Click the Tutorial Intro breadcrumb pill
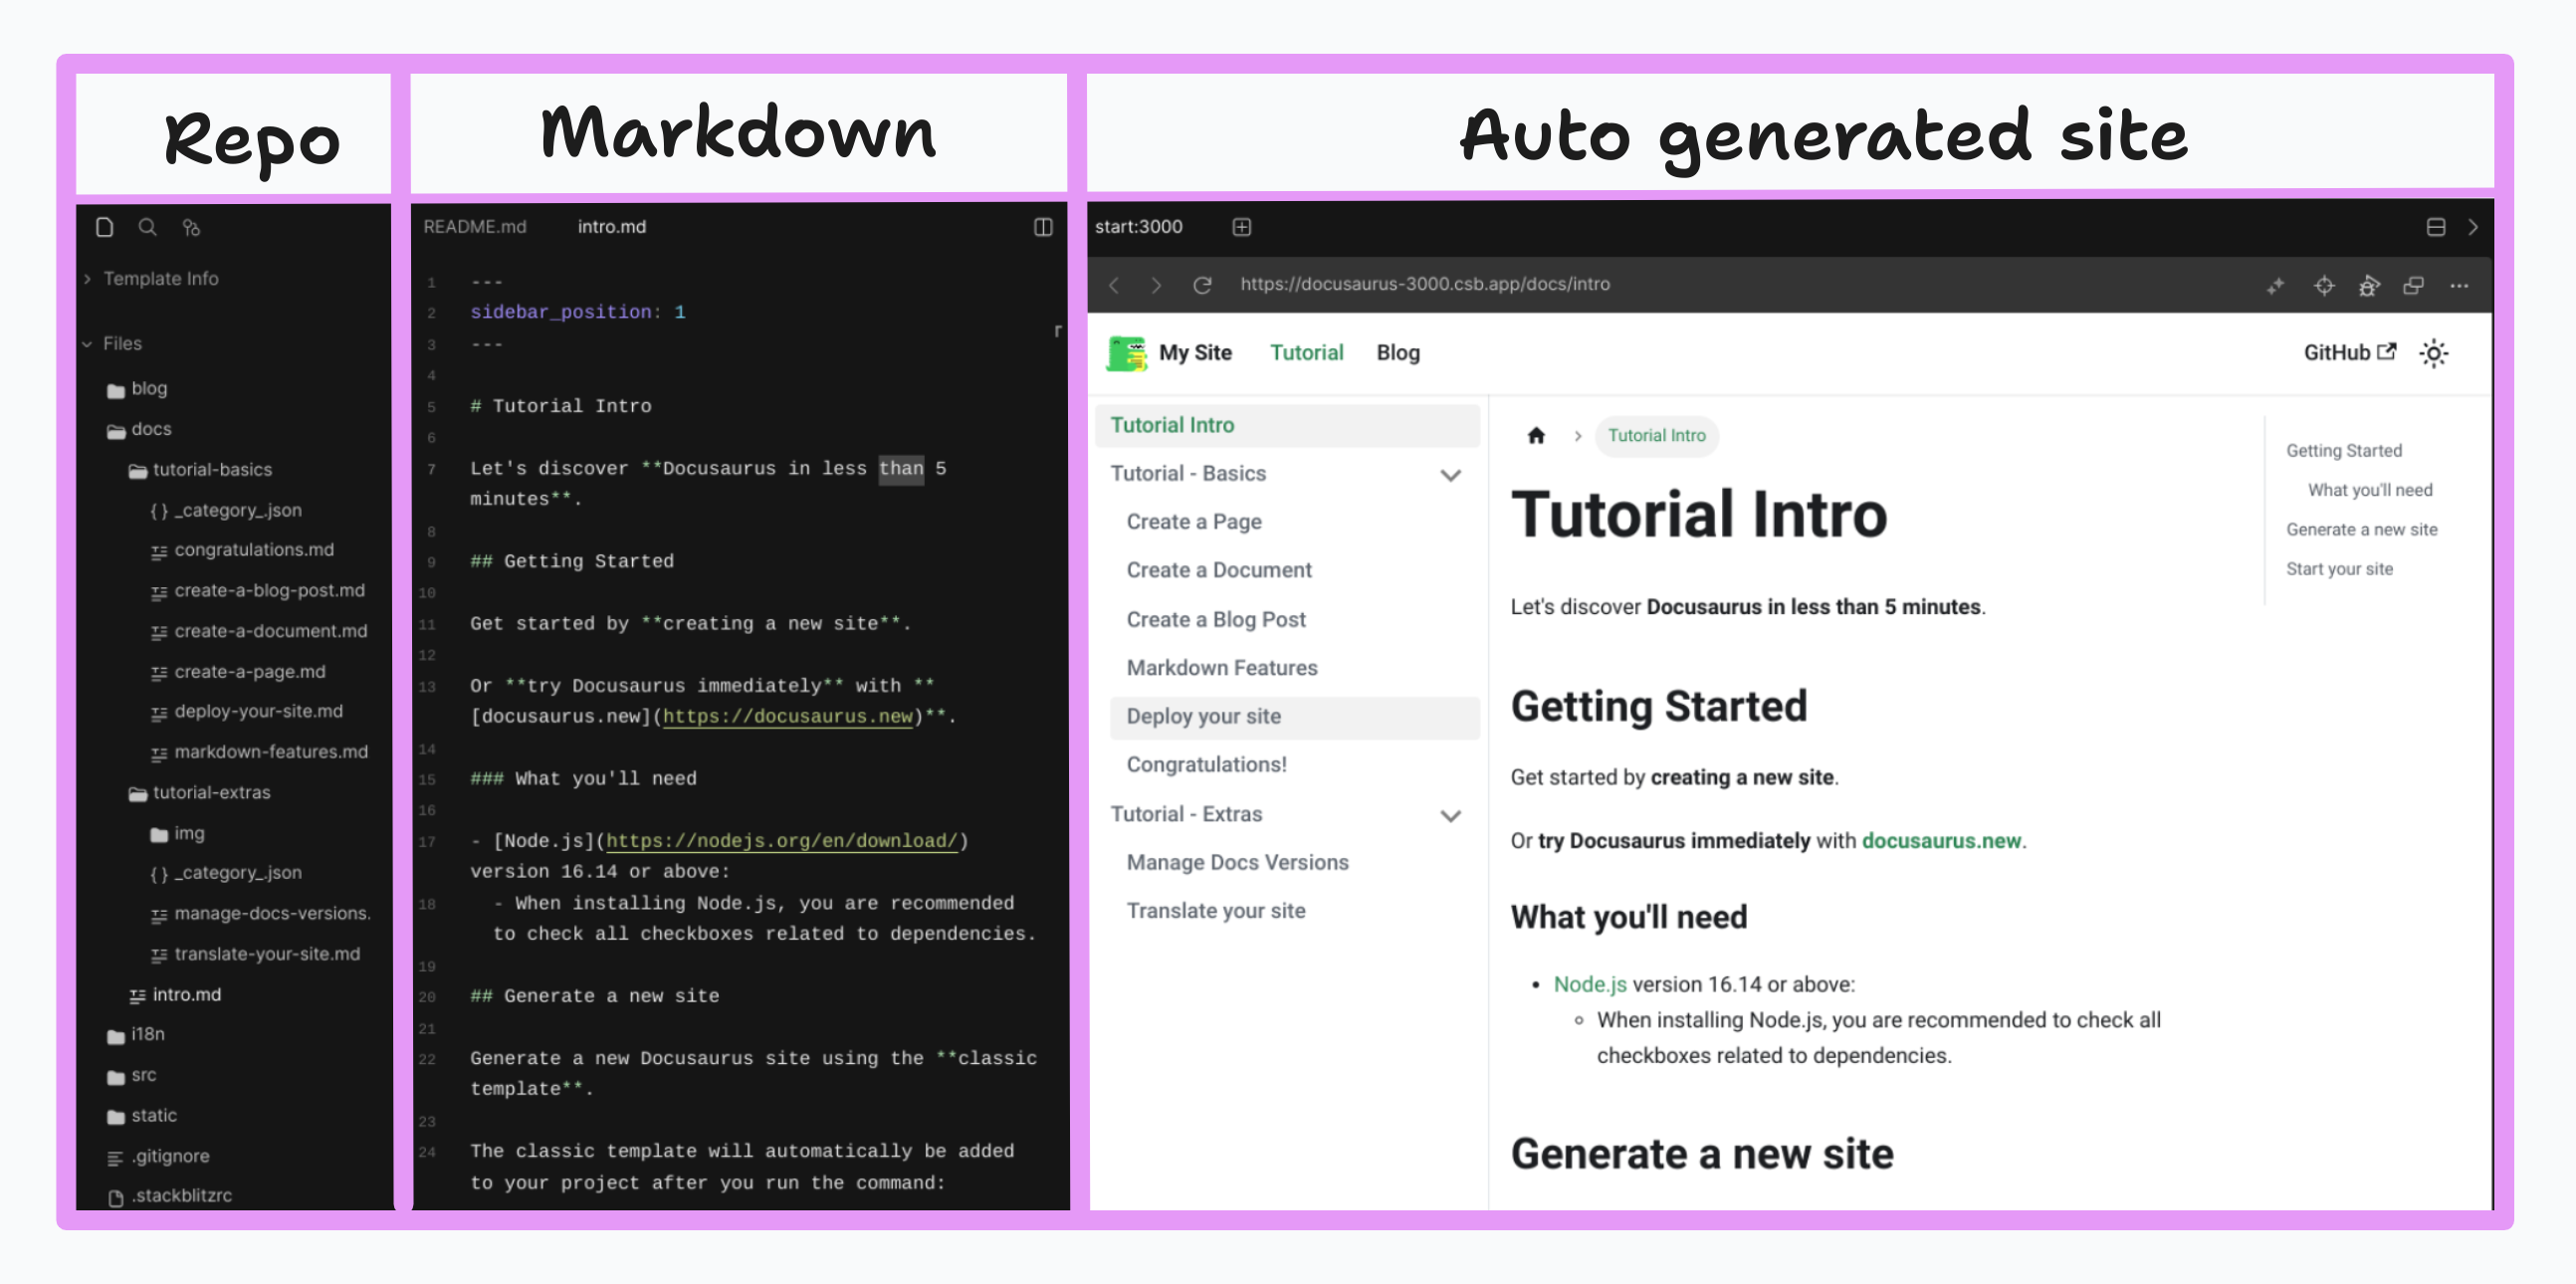The image size is (2576, 1284). [1656, 436]
